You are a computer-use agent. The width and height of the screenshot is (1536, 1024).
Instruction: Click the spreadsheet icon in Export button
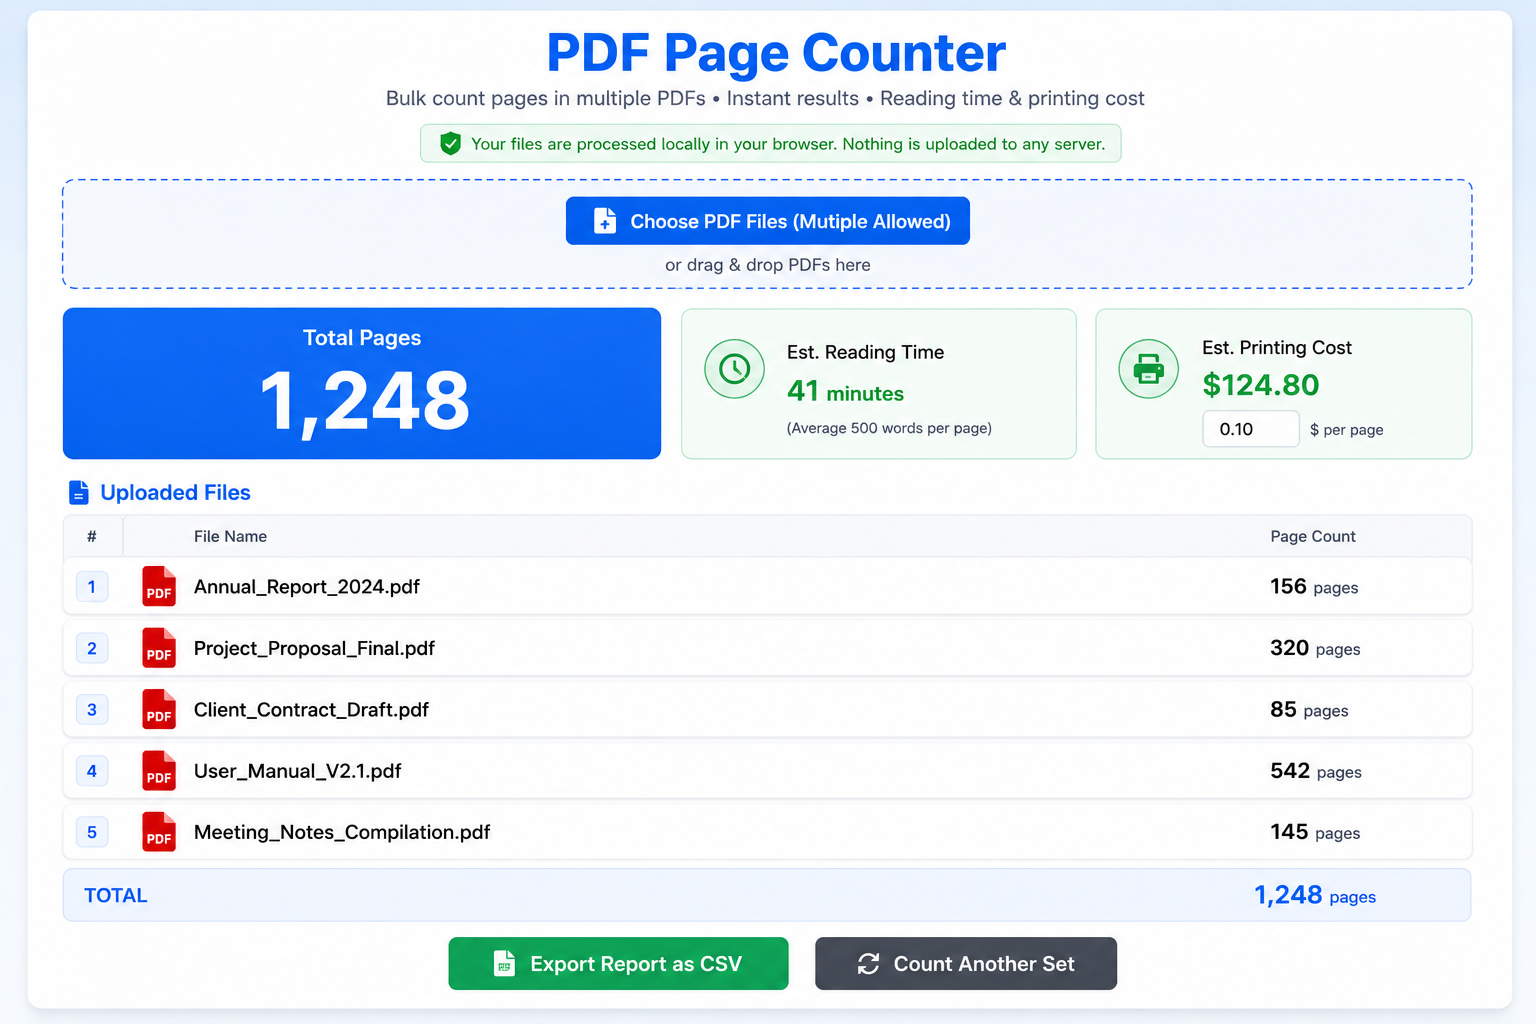505,963
